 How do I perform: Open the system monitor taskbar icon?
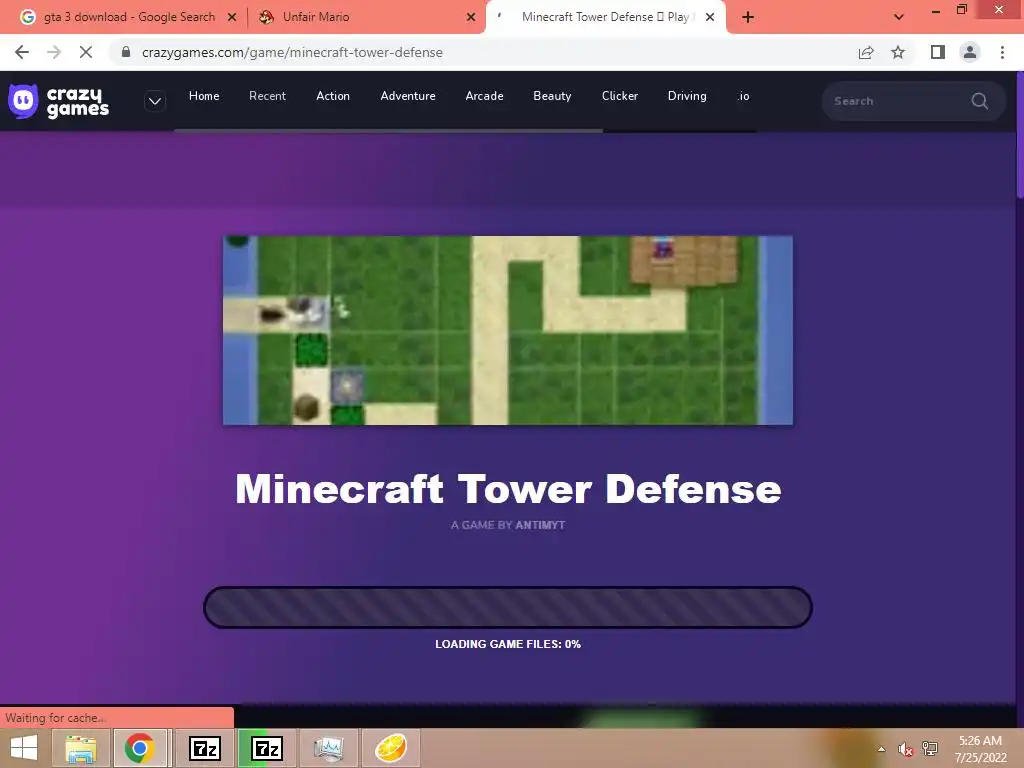[x=328, y=748]
